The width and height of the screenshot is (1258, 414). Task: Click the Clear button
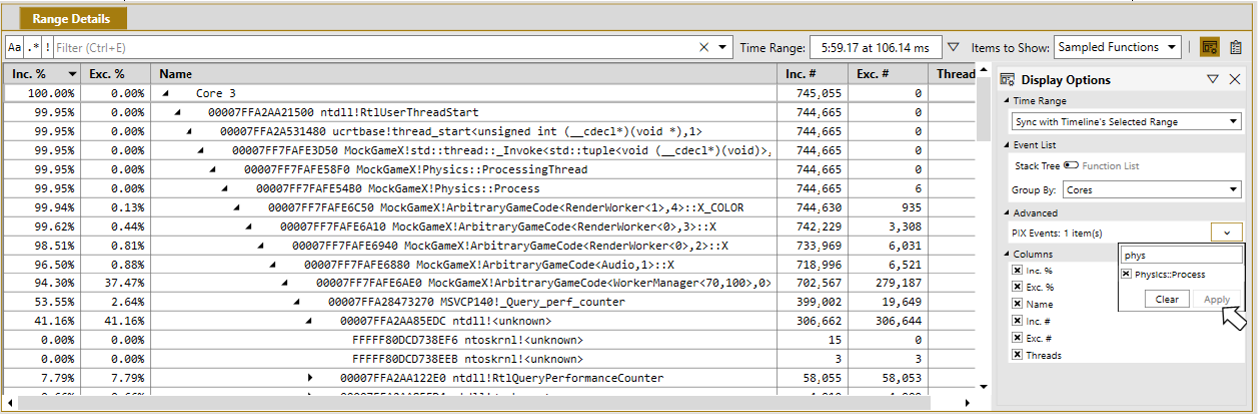tap(1165, 299)
